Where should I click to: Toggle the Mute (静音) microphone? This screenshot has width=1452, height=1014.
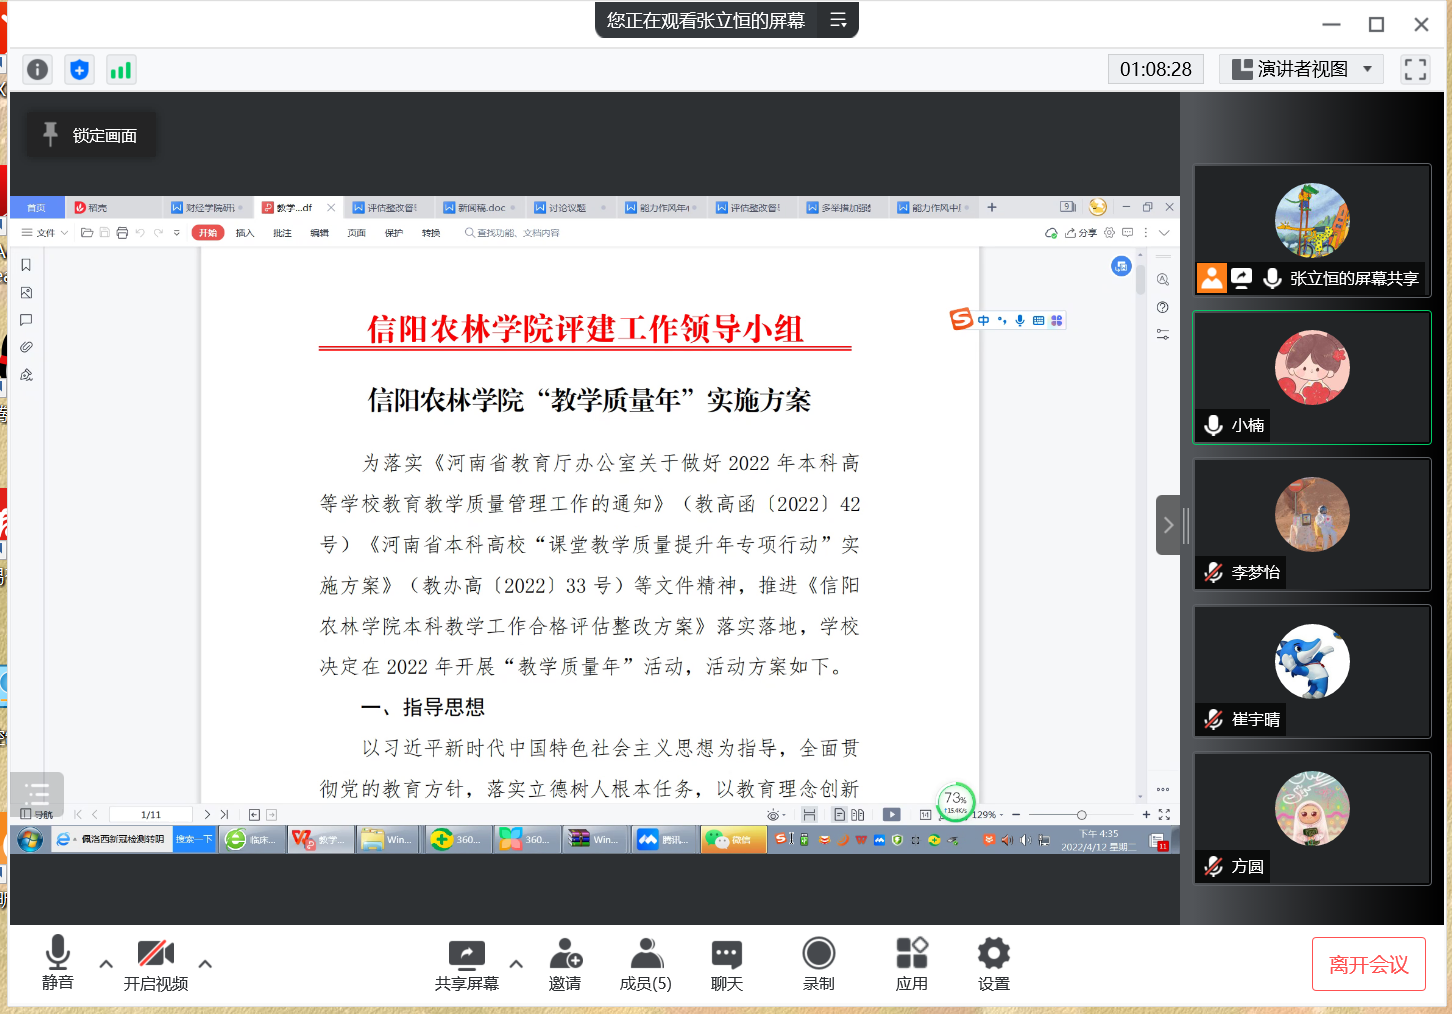tap(58, 963)
